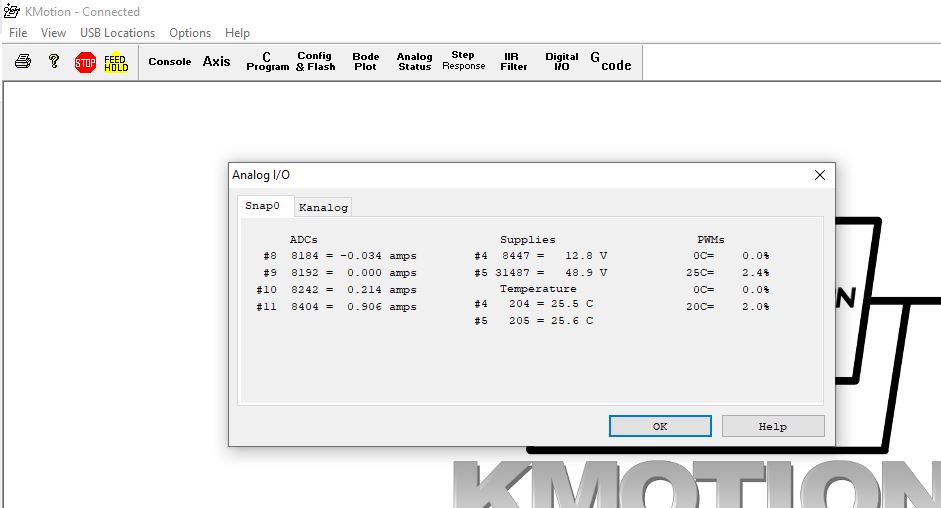Open help question mark icon

tap(54, 62)
